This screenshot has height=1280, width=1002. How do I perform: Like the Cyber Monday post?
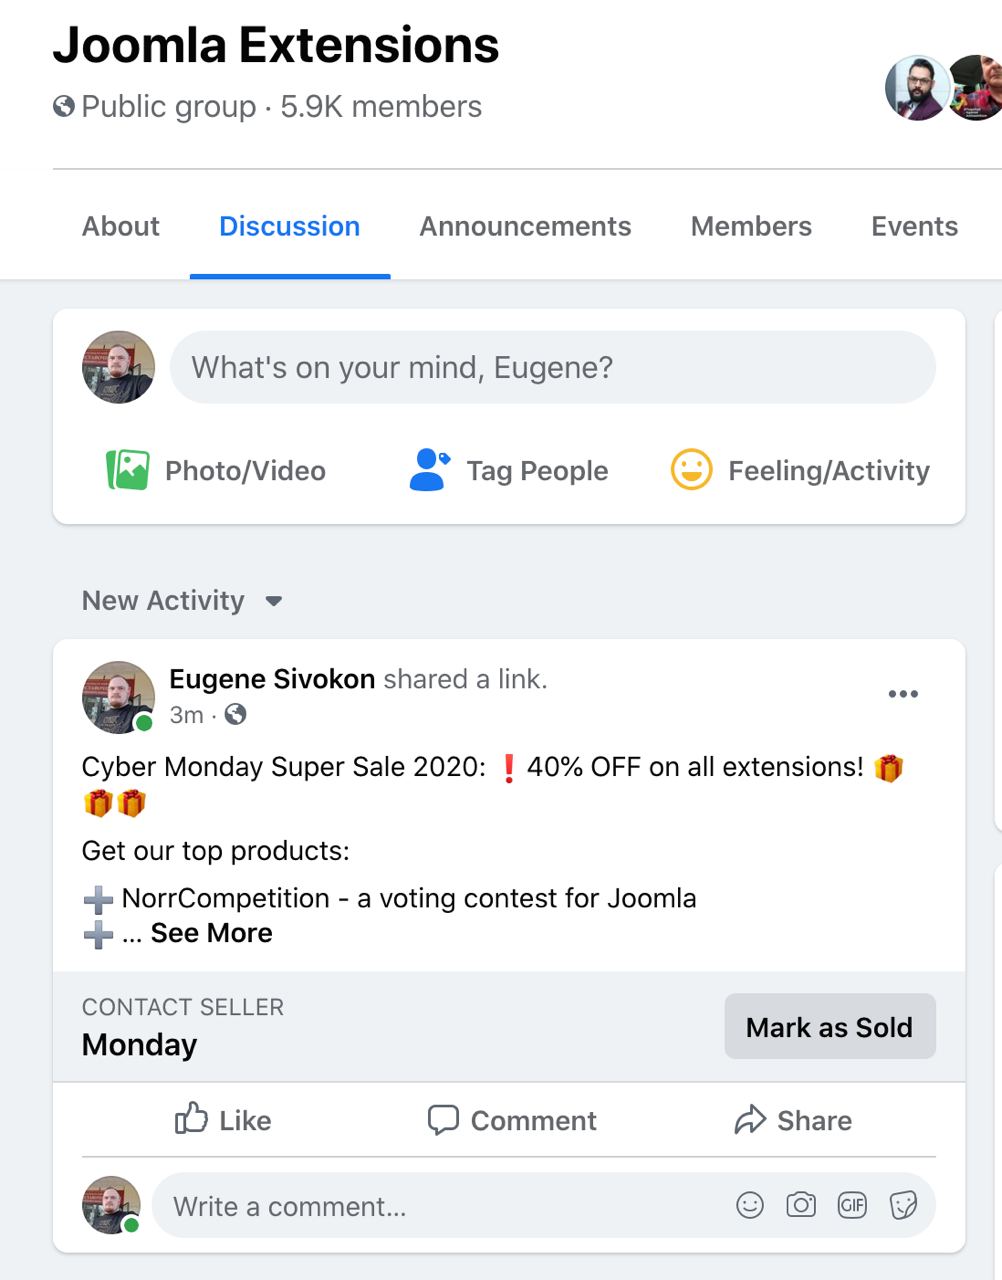pyautogui.click(x=223, y=1120)
